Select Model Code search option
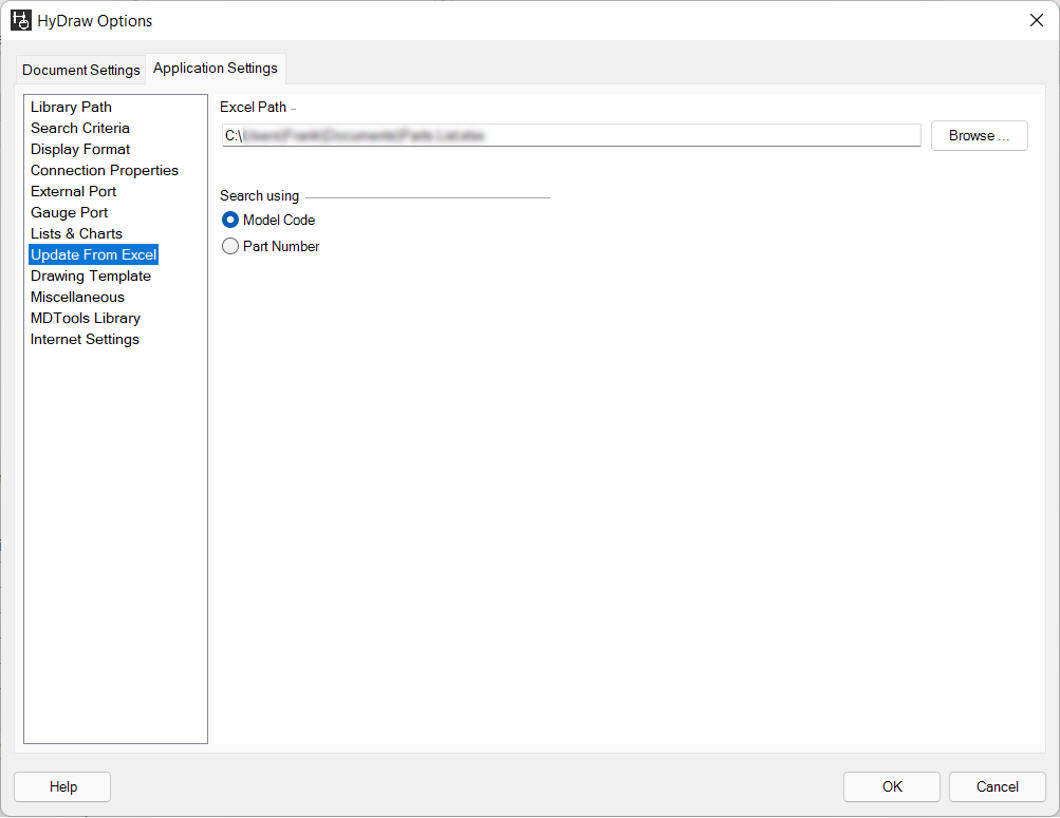This screenshot has height=818, width=1060. (x=230, y=220)
